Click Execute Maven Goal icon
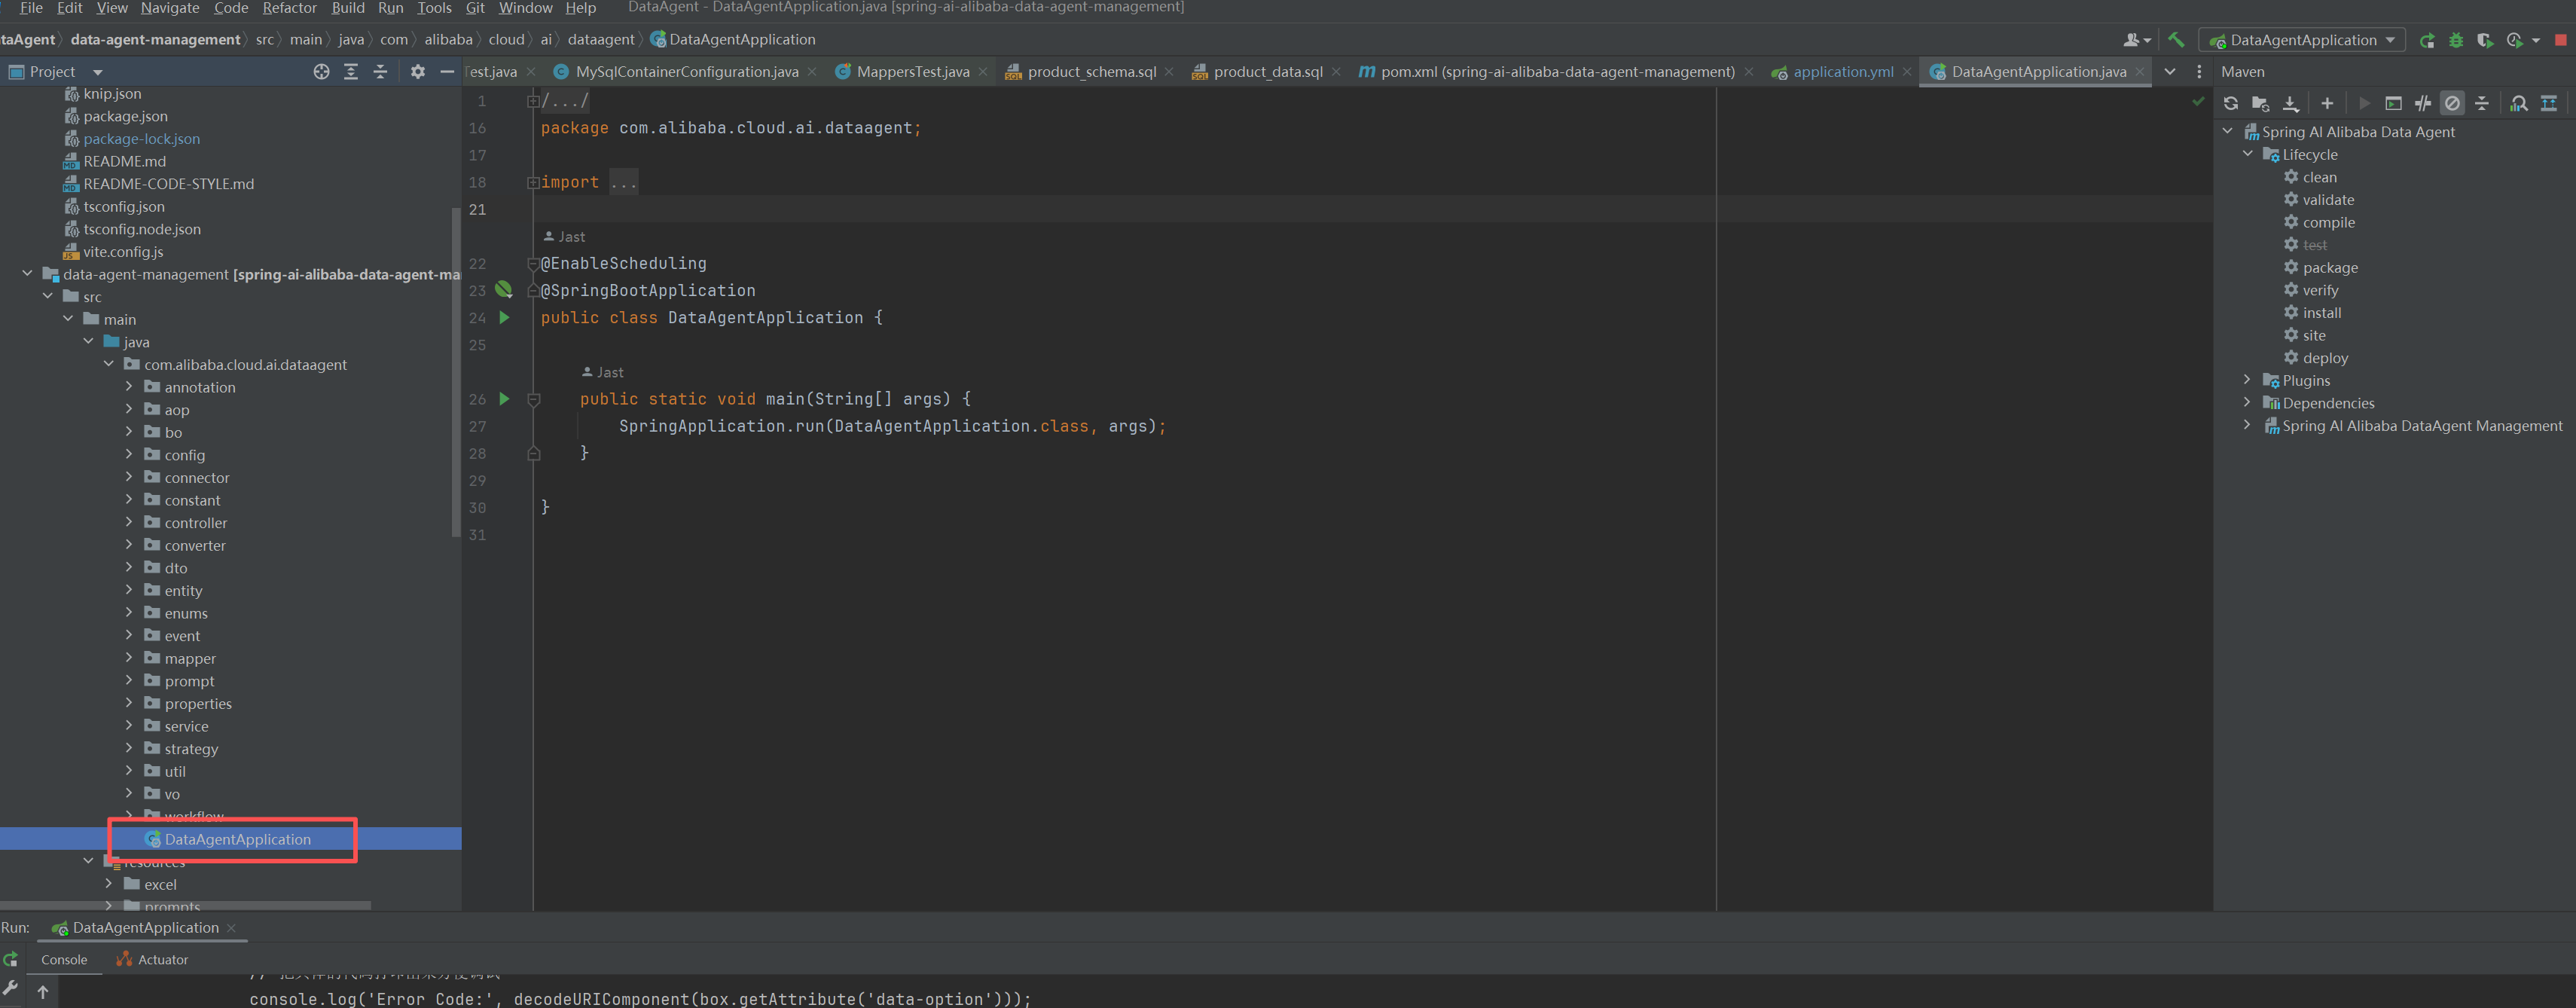This screenshot has width=2576, height=1008. click(2393, 103)
